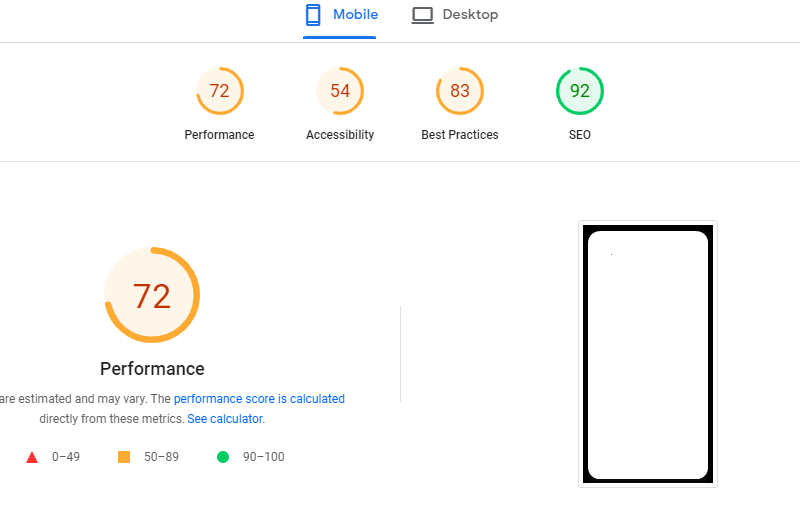
Task: Click the red triangle legend icon
Action: click(x=32, y=457)
